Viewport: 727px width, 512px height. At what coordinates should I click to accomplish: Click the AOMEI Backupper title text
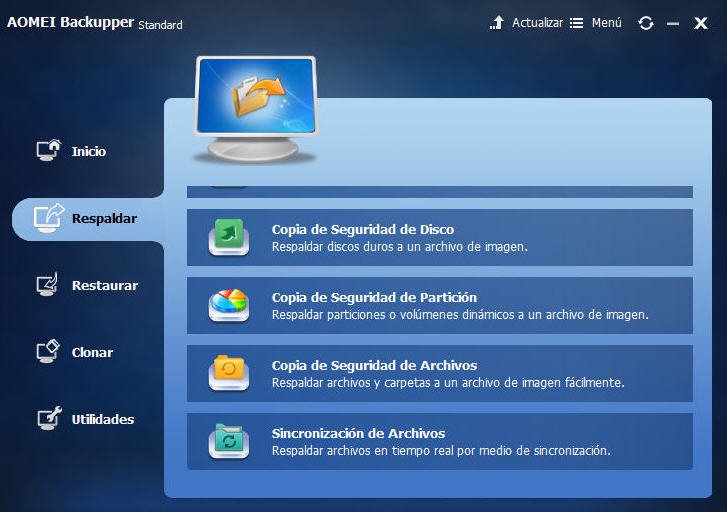pyautogui.click(x=70, y=22)
